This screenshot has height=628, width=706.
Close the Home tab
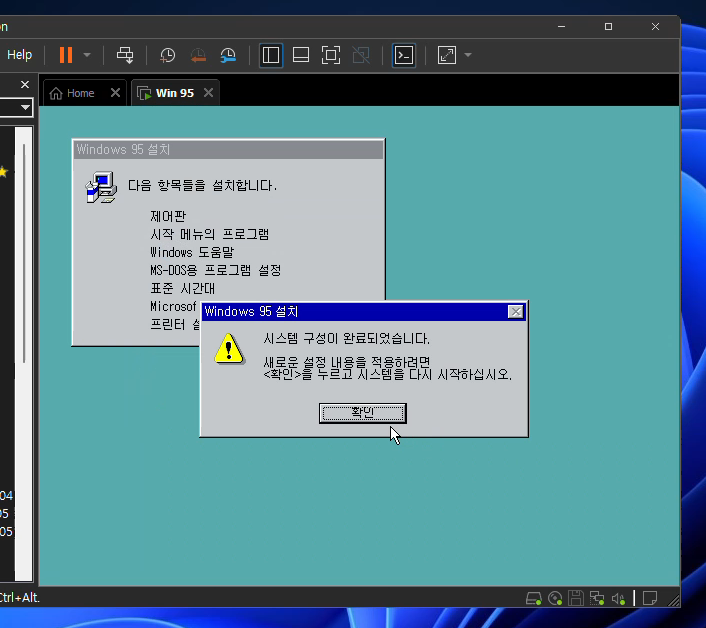click(115, 93)
